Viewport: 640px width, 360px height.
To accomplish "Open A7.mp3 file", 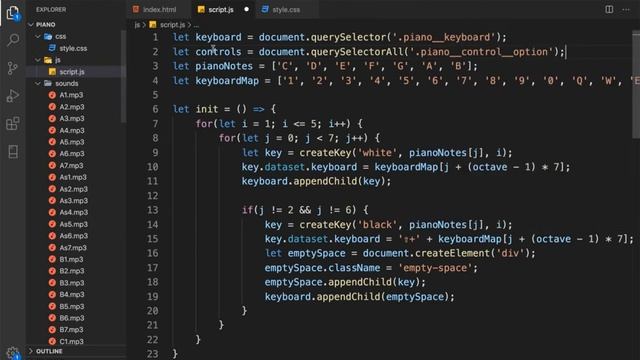I will pyautogui.click(x=71, y=165).
